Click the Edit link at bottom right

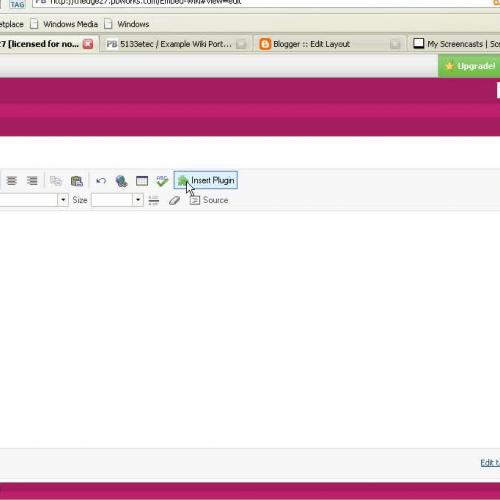click(490, 463)
